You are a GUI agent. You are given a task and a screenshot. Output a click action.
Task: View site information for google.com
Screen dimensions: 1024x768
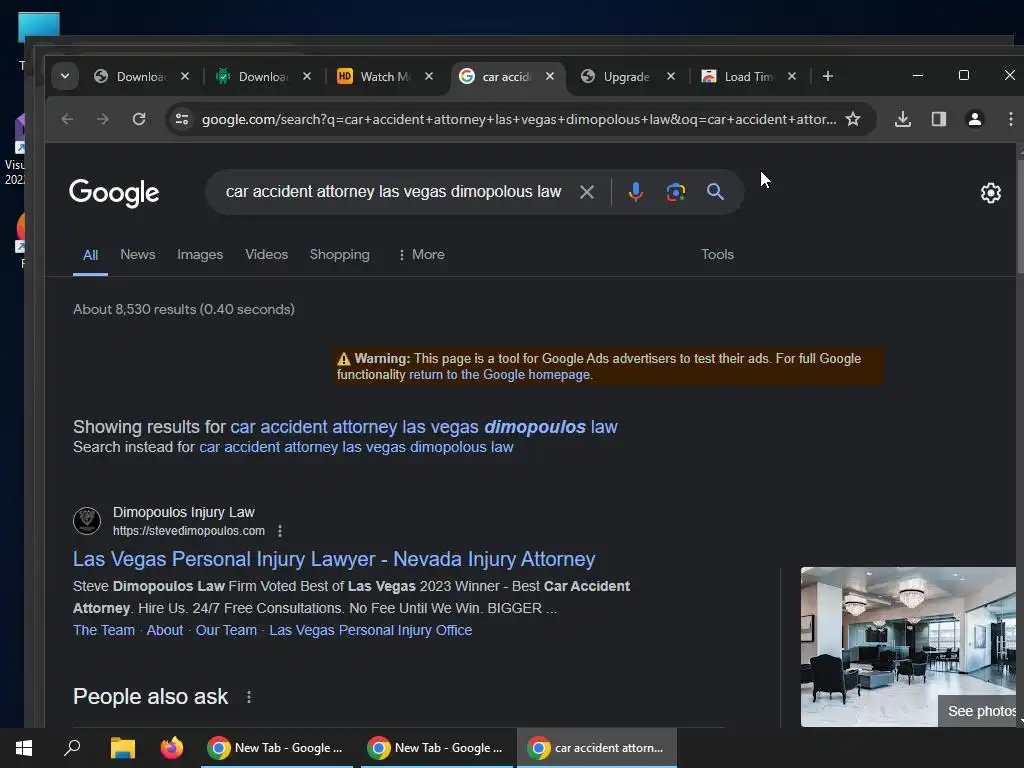pos(182,119)
